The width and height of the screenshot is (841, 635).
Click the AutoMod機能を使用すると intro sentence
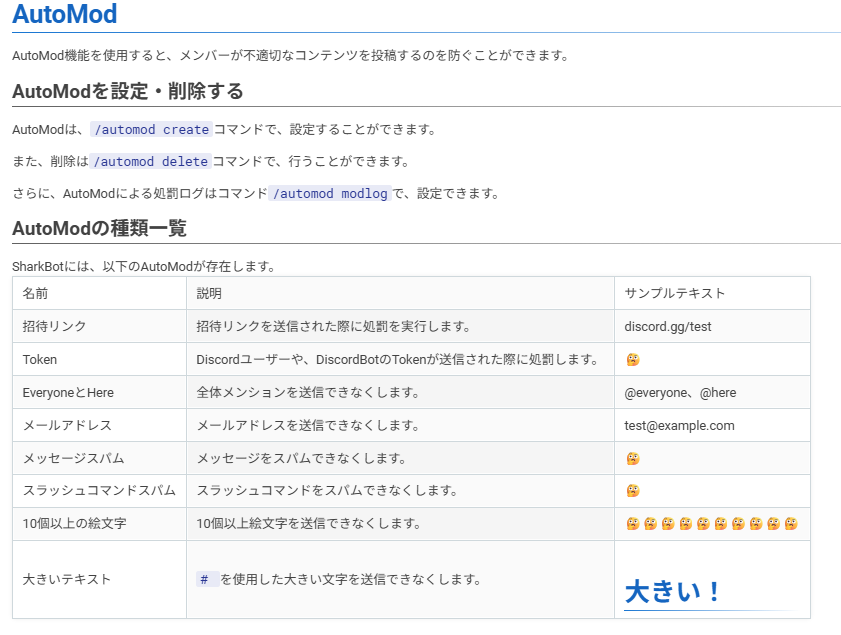coord(290,55)
